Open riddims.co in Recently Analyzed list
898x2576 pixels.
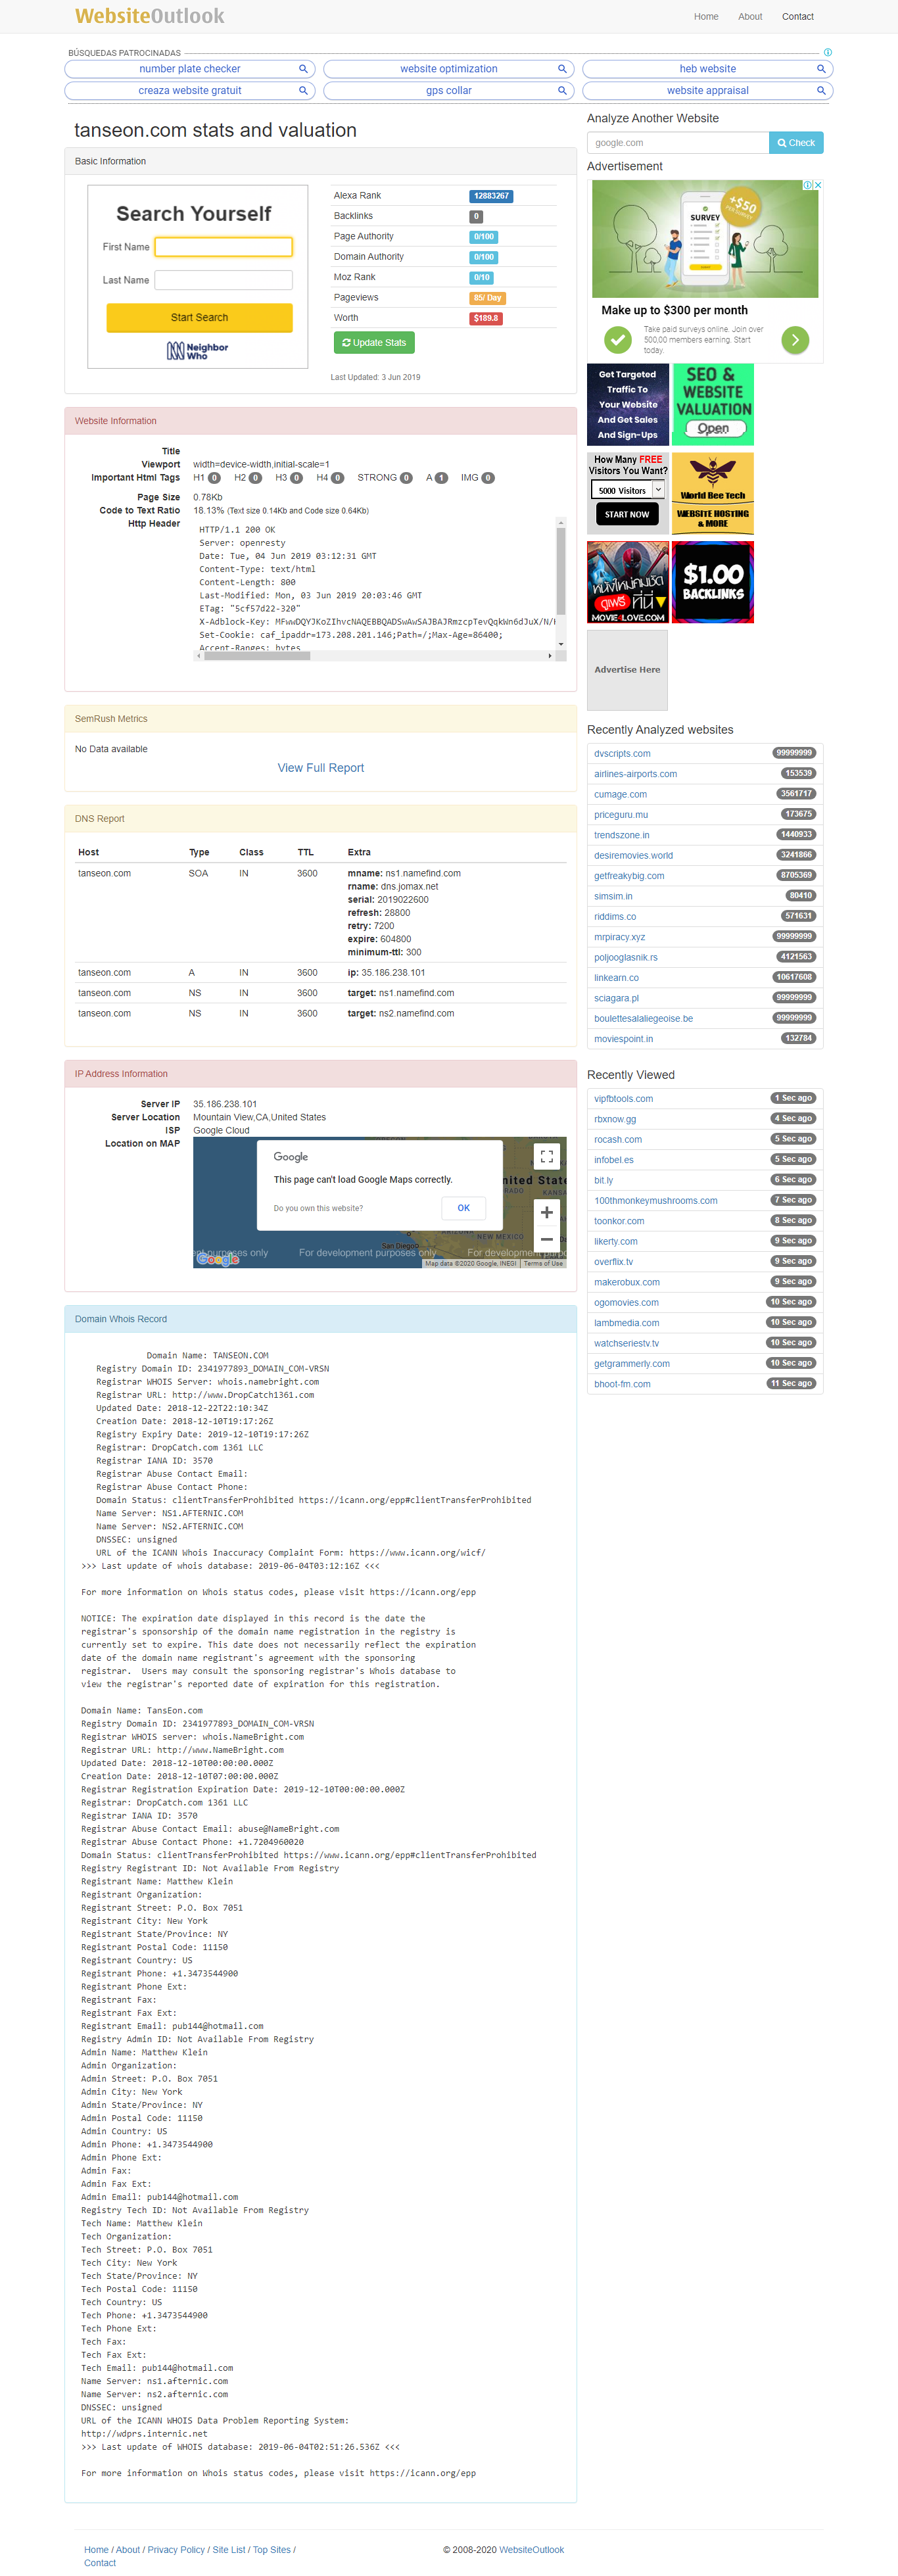[615, 917]
